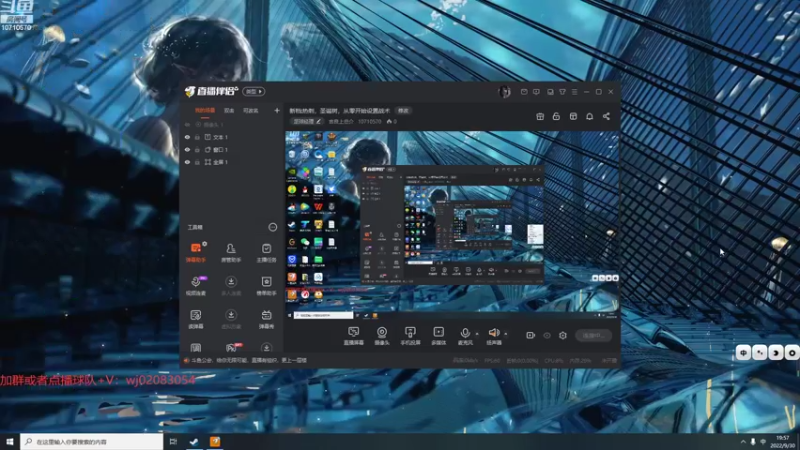The width and height of the screenshot is (800, 450).
Task: Click the 弹幕助手 tool icon
Action: pyautogui.click(x=196, y=248)
